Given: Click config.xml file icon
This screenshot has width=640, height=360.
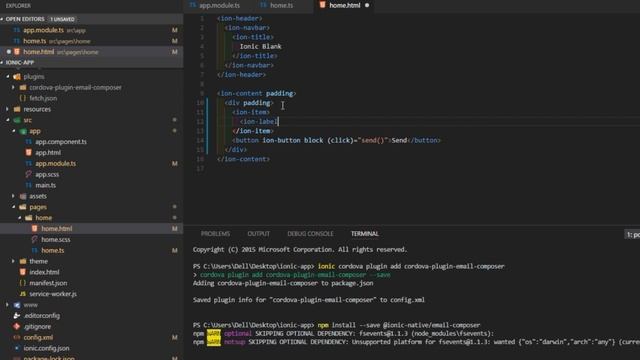Looking at the screenshot, I should coord(17,337).
